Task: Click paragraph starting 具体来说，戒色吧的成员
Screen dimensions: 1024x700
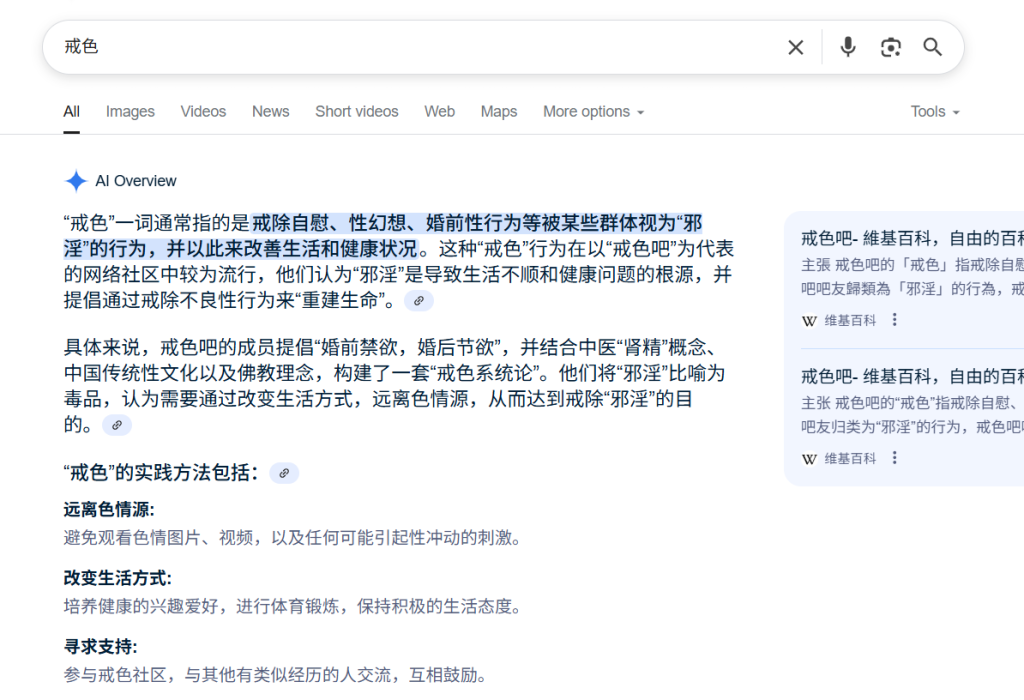Action: (394, 386)
